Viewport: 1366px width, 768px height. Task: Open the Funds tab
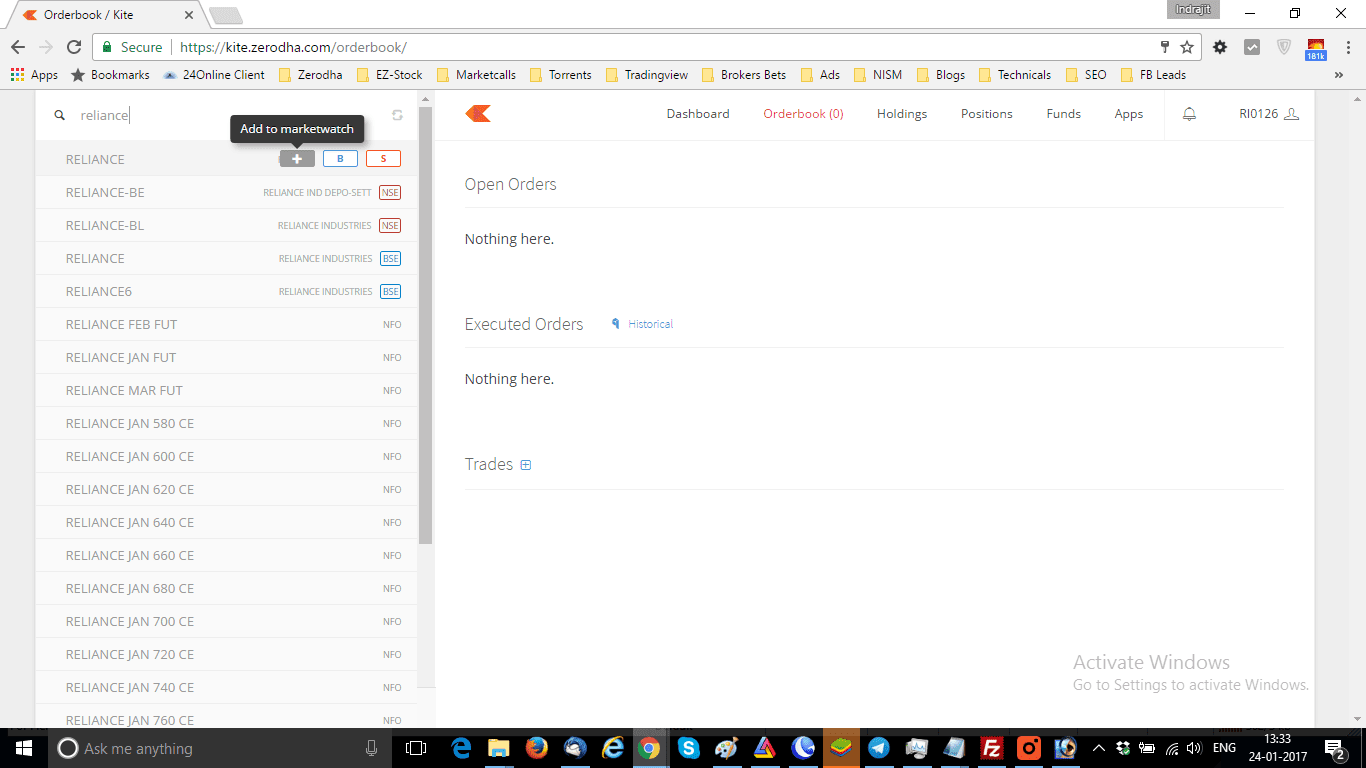[1064, 114]
